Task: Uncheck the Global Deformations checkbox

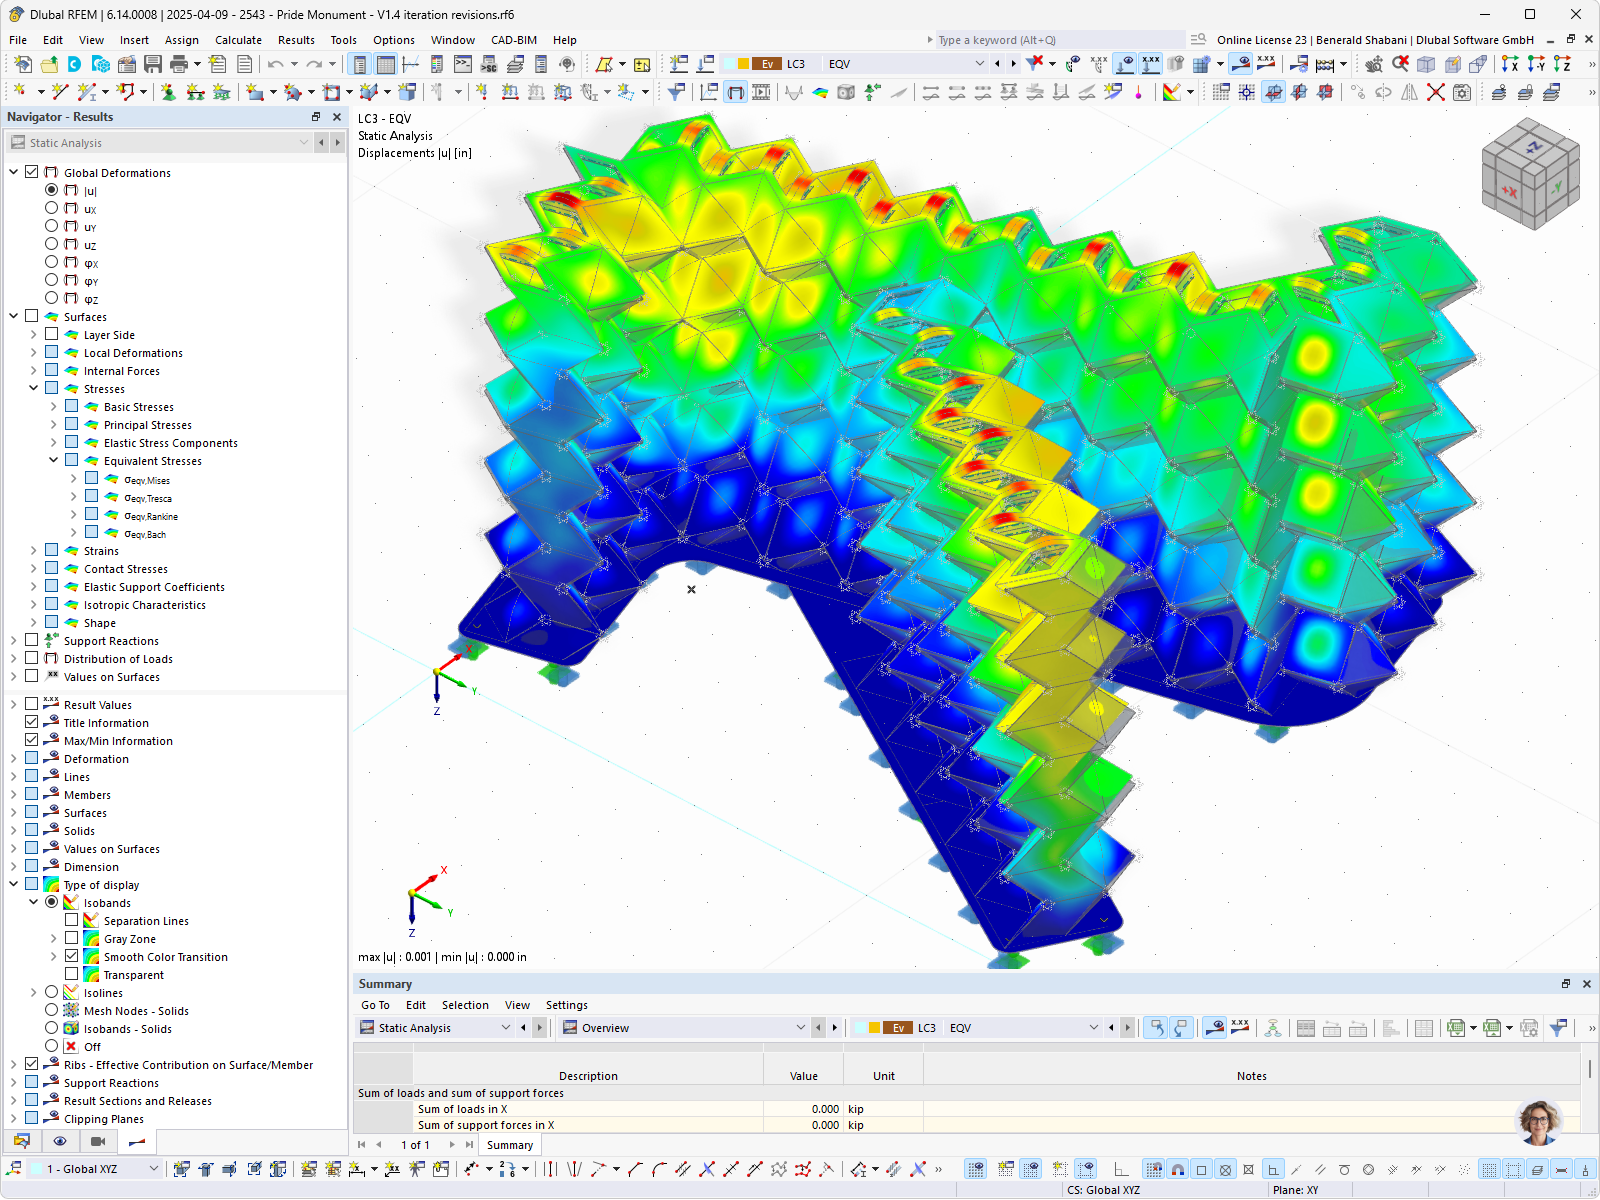Action: (x=32, y=172)
